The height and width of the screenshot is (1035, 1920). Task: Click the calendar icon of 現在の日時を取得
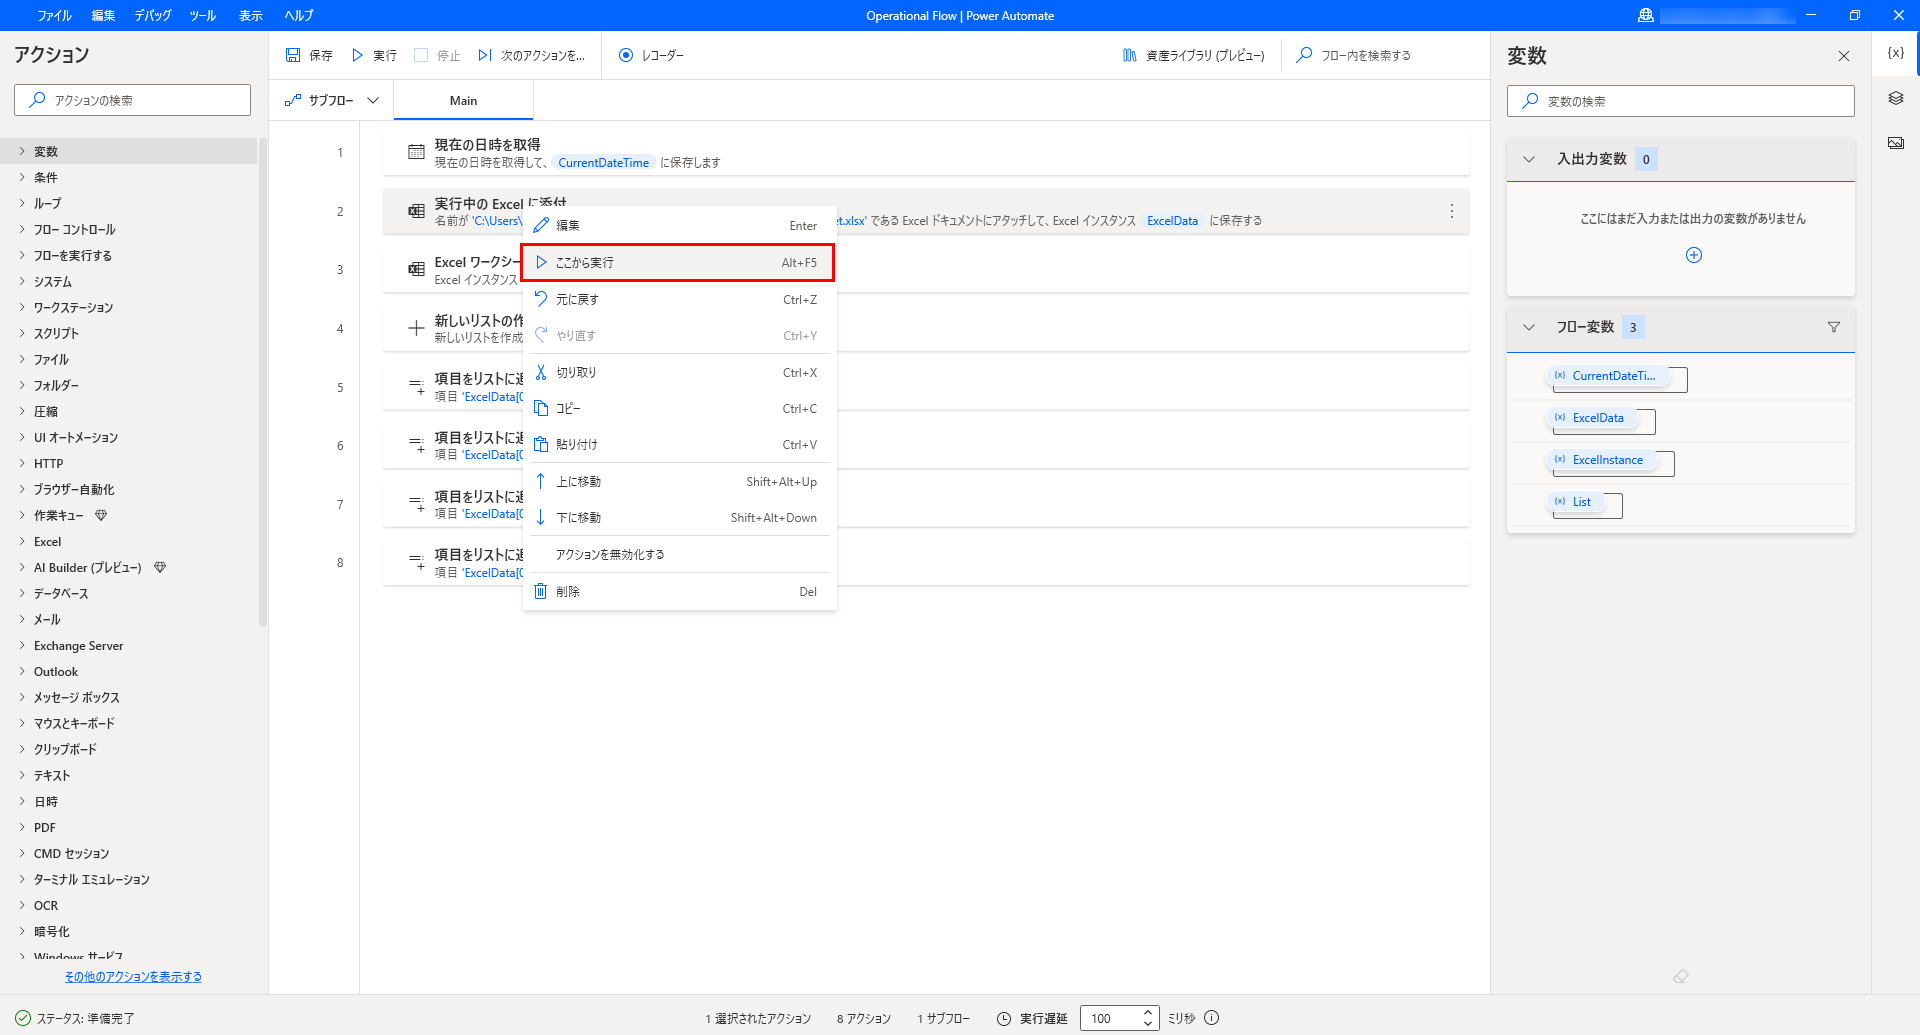tap(416, 152)
